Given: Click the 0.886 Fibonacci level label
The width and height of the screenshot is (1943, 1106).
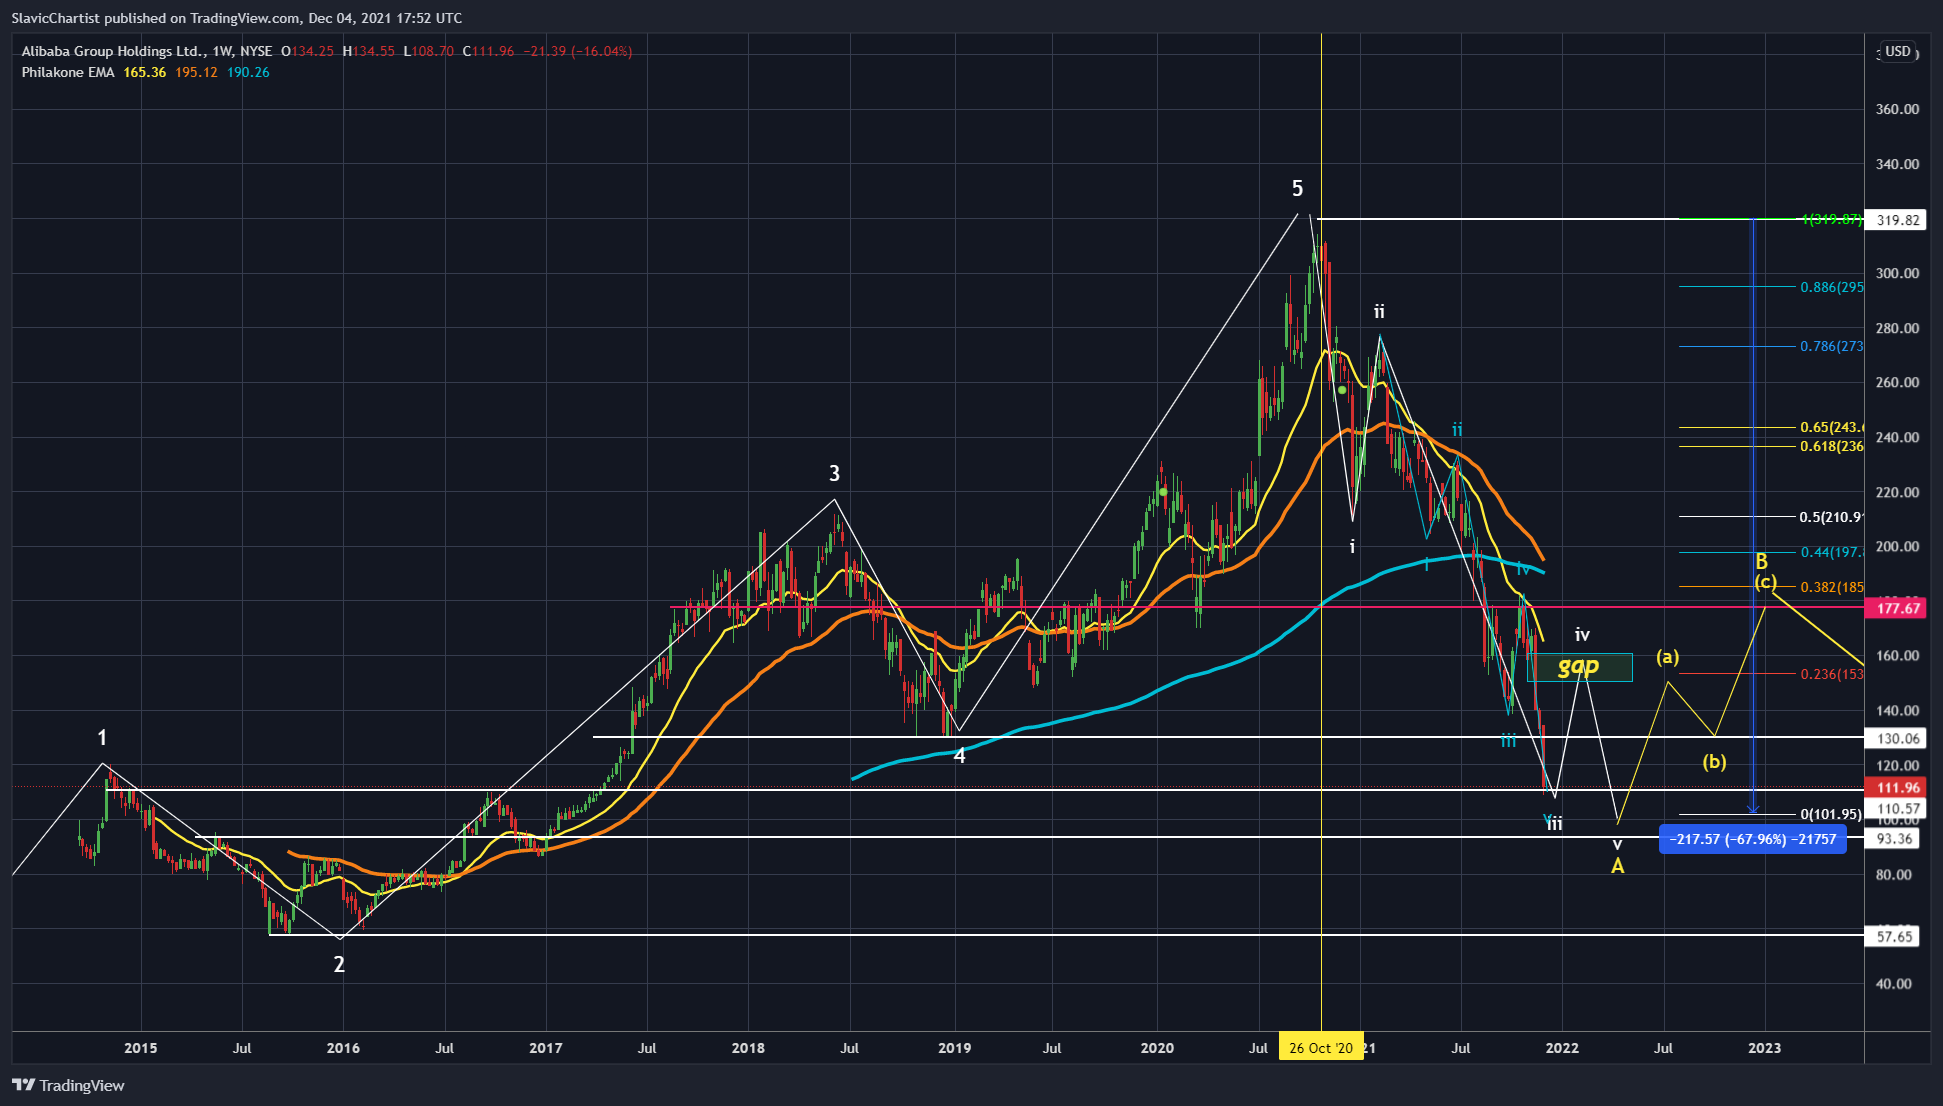Looking at the screenshot, I should point(1832,287).
